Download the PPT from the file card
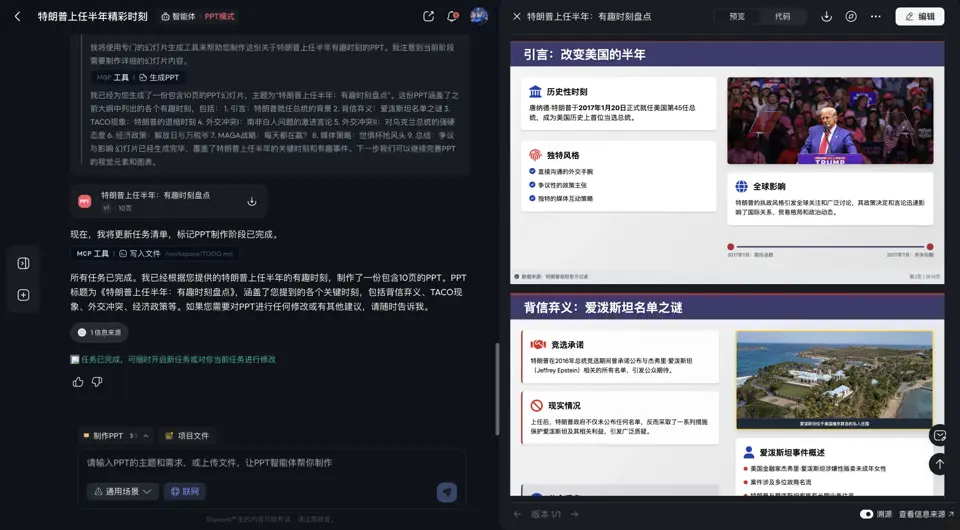960x530 pixels. point(252,201)
